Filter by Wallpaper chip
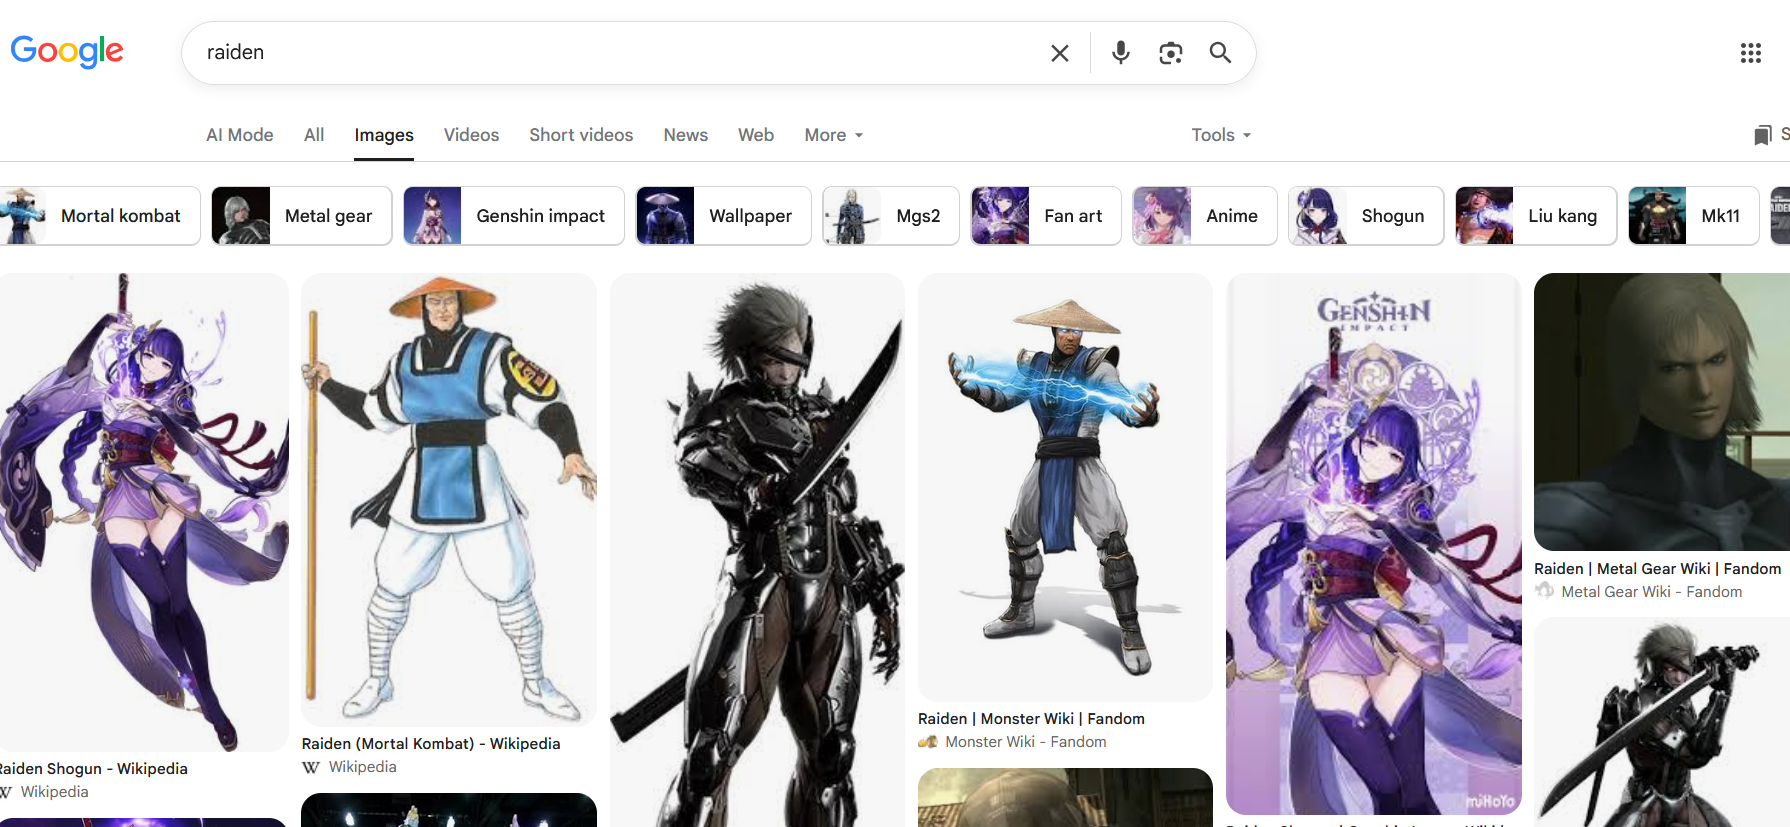 tap(724, 216)
